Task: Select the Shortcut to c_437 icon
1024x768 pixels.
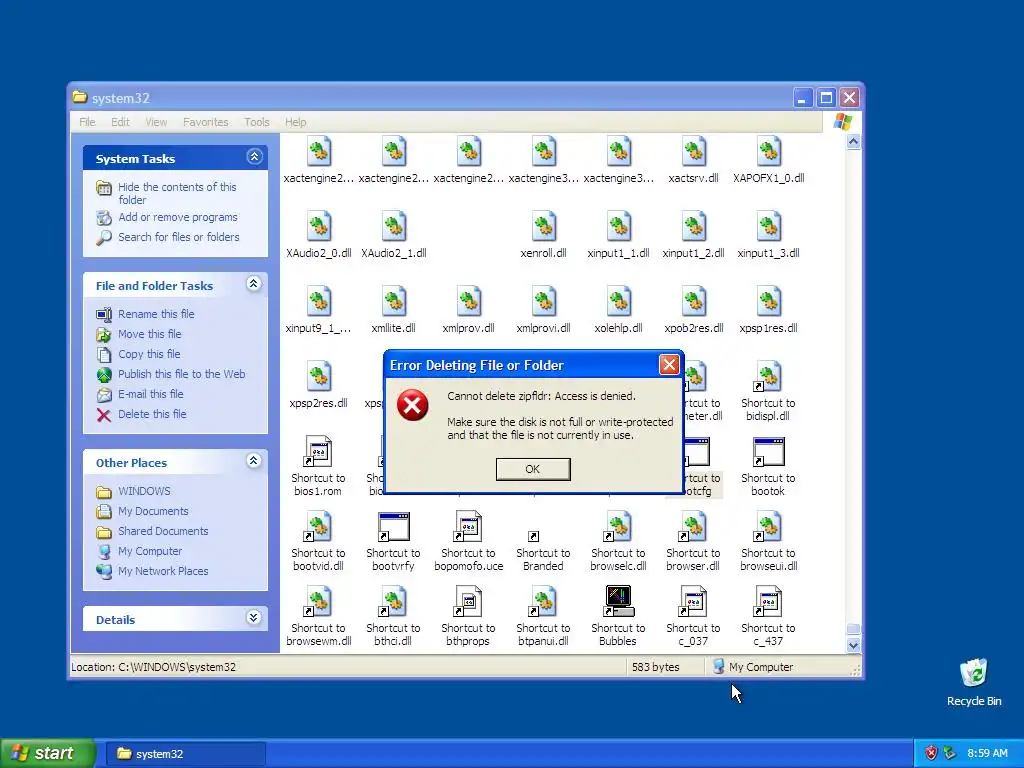Action: pyautogui.click(x=769, y=601)
